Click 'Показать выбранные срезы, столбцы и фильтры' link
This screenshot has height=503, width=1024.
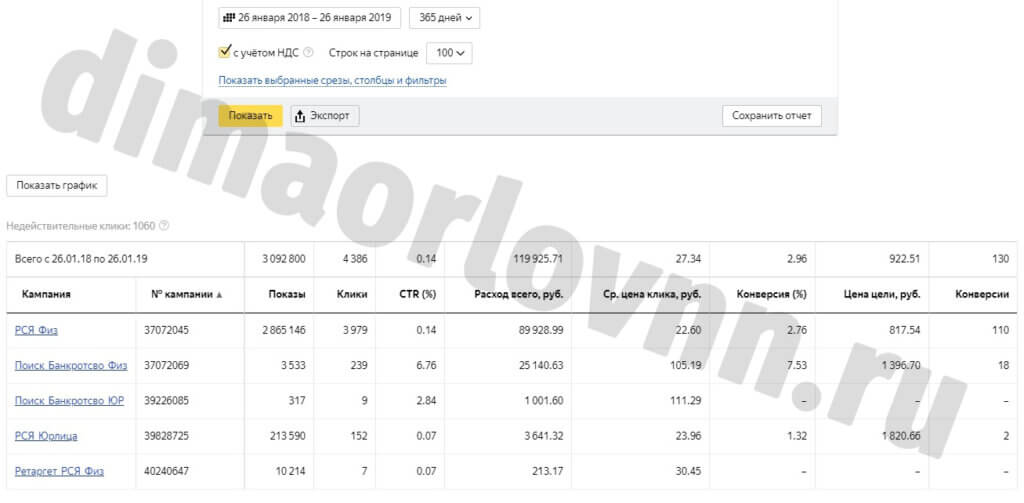point(332,80)
